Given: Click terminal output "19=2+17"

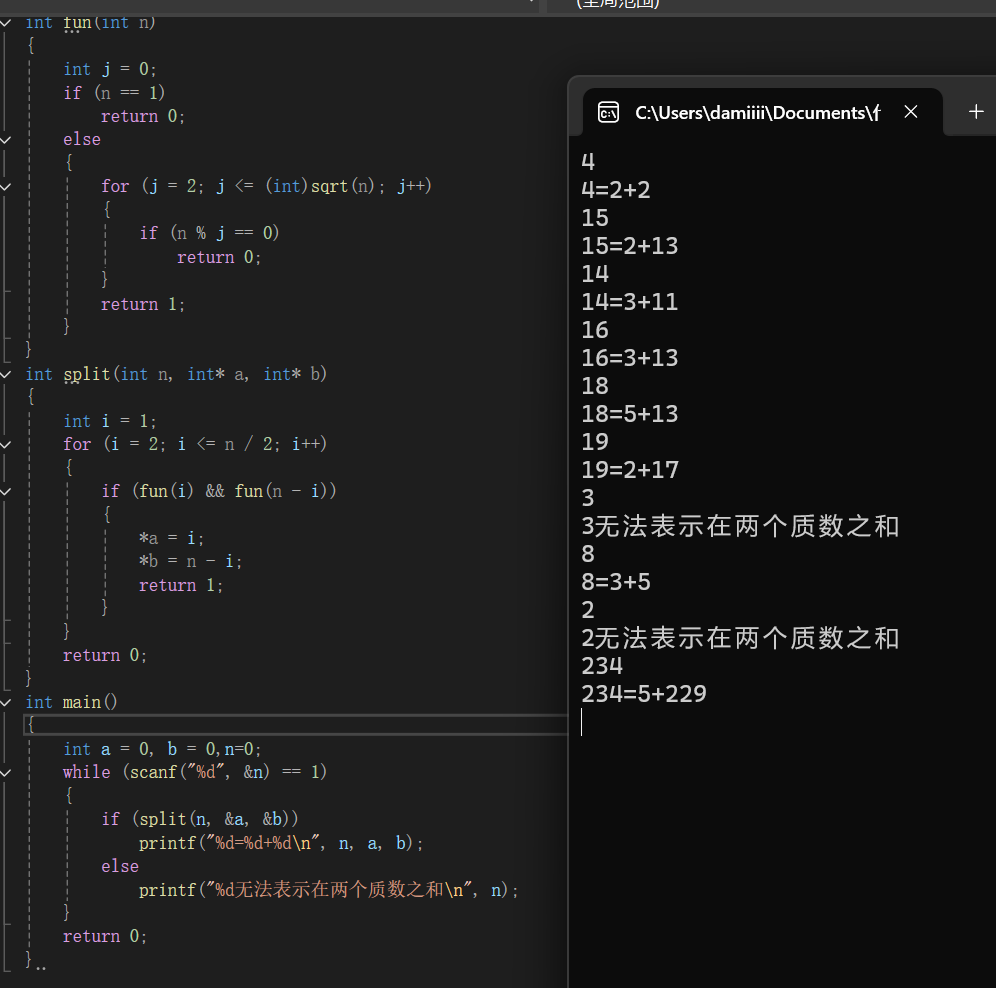Looking at the screenshot, I should tap(629, 470).
